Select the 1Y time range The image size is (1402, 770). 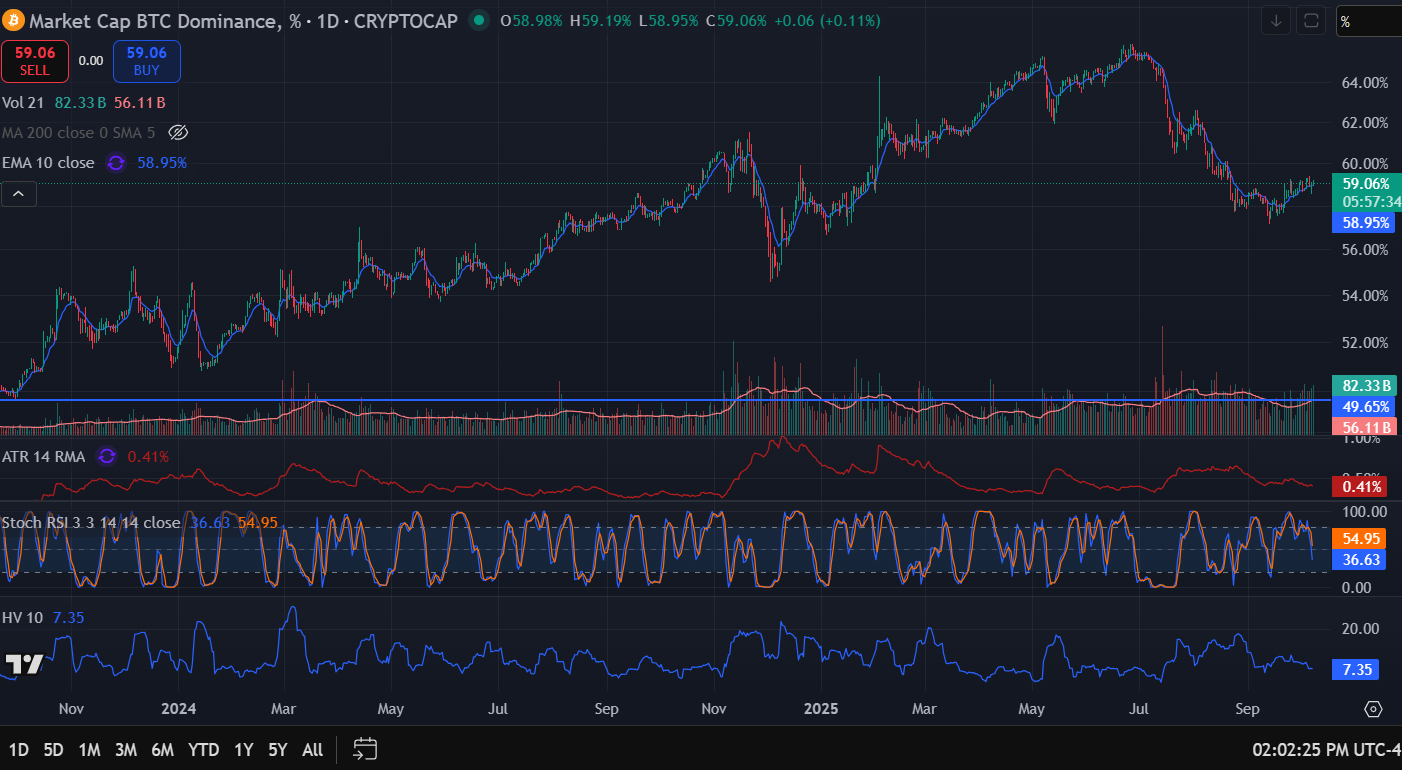[243, 749]
